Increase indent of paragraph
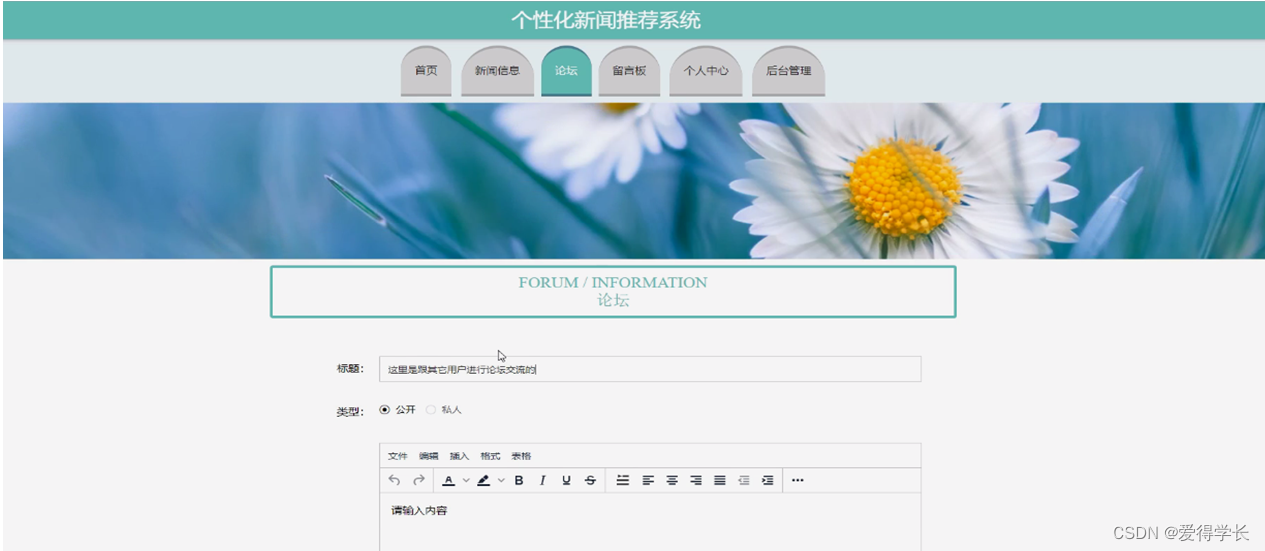Viewport: 1265px width, 551px height. [768, 480]
